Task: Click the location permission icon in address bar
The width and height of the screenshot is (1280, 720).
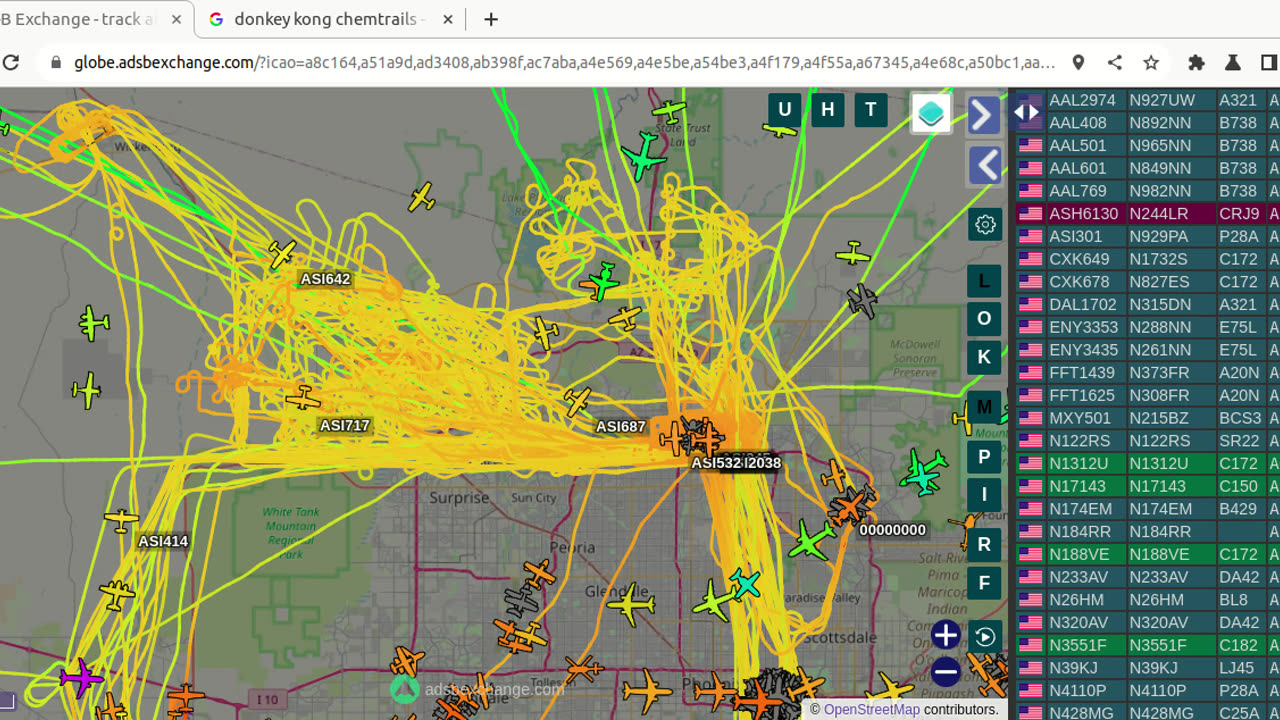Action: (x=1078, y=62)
